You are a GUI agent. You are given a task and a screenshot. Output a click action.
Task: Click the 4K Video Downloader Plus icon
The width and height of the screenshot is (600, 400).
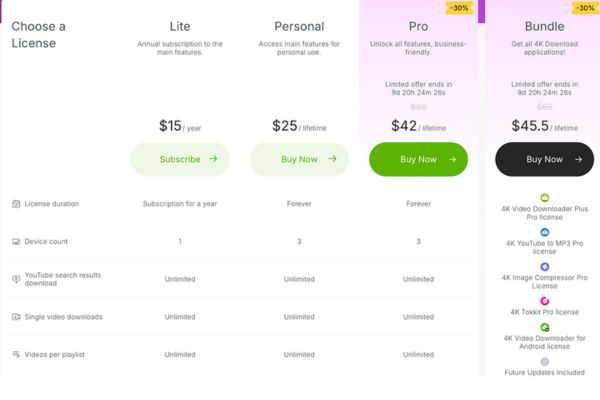[544, 198]
